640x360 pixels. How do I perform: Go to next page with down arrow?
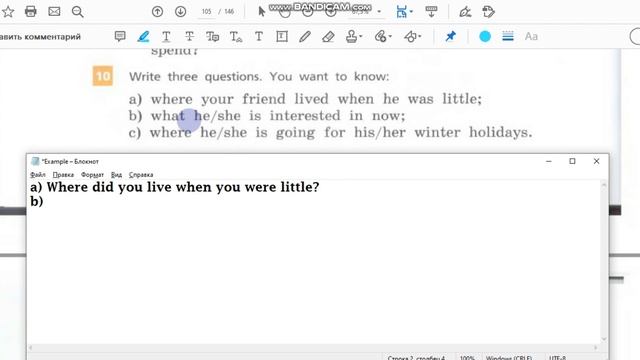[180, 12]
